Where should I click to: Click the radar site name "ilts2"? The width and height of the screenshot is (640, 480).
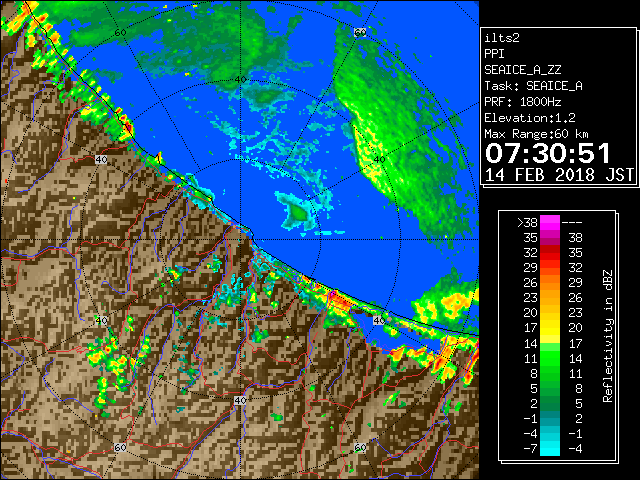point(502,38)
